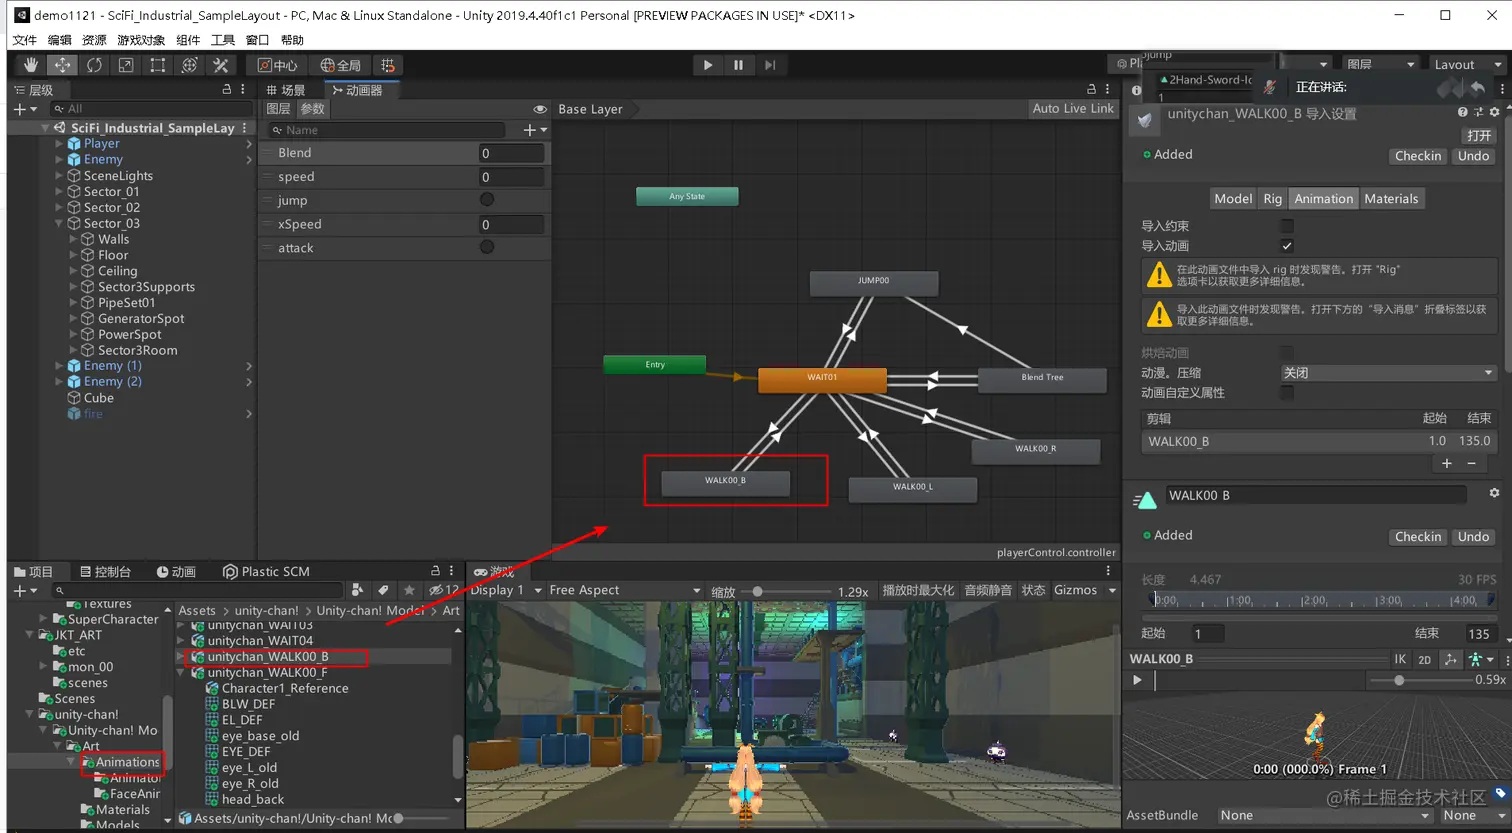The image size is (1512, 833).
Task: Open the Display 1 dropdown
Action: (506, 590)
